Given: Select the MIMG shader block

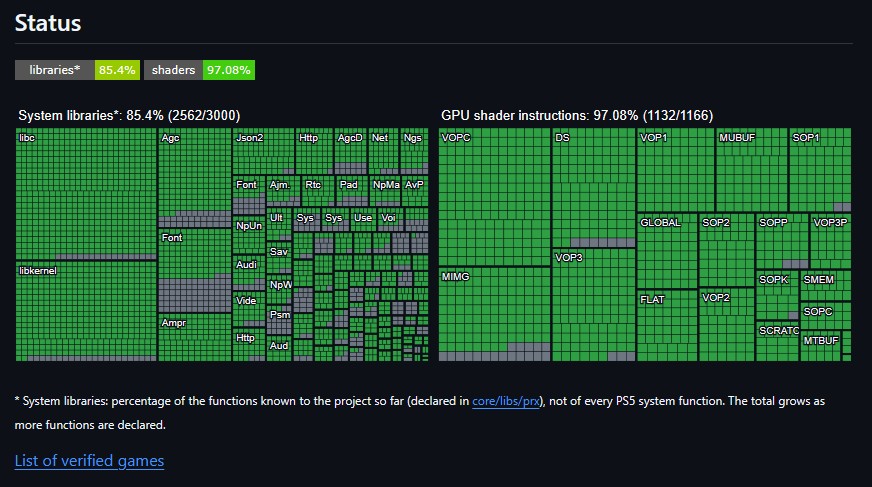Looking at the screenshot, I should 494,314.
